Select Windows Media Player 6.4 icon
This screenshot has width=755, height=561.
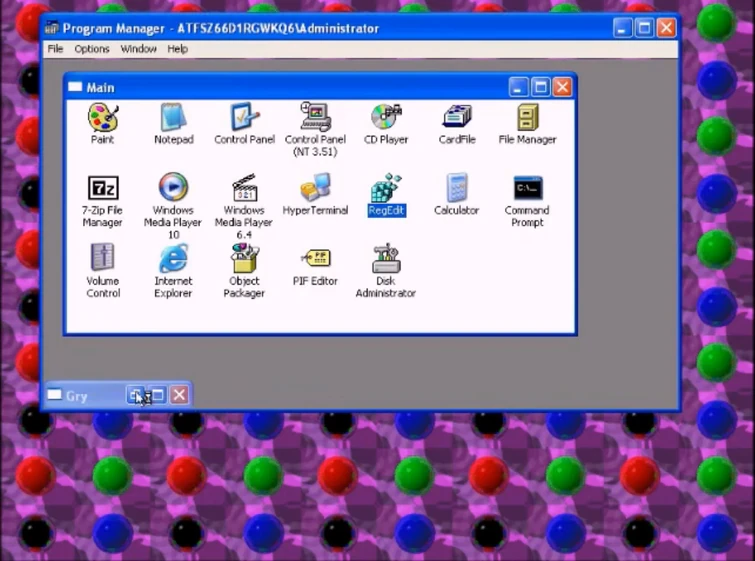[245, 187]
